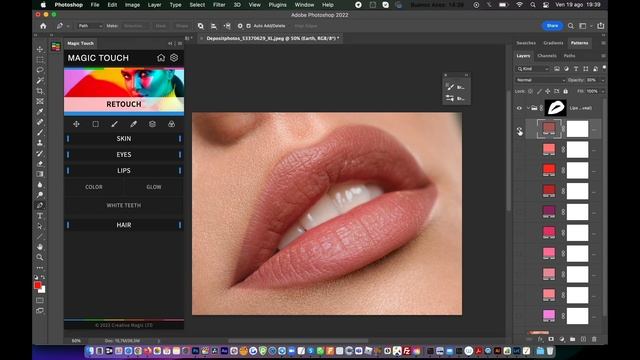Select the Hand tool

coord(40,247)
